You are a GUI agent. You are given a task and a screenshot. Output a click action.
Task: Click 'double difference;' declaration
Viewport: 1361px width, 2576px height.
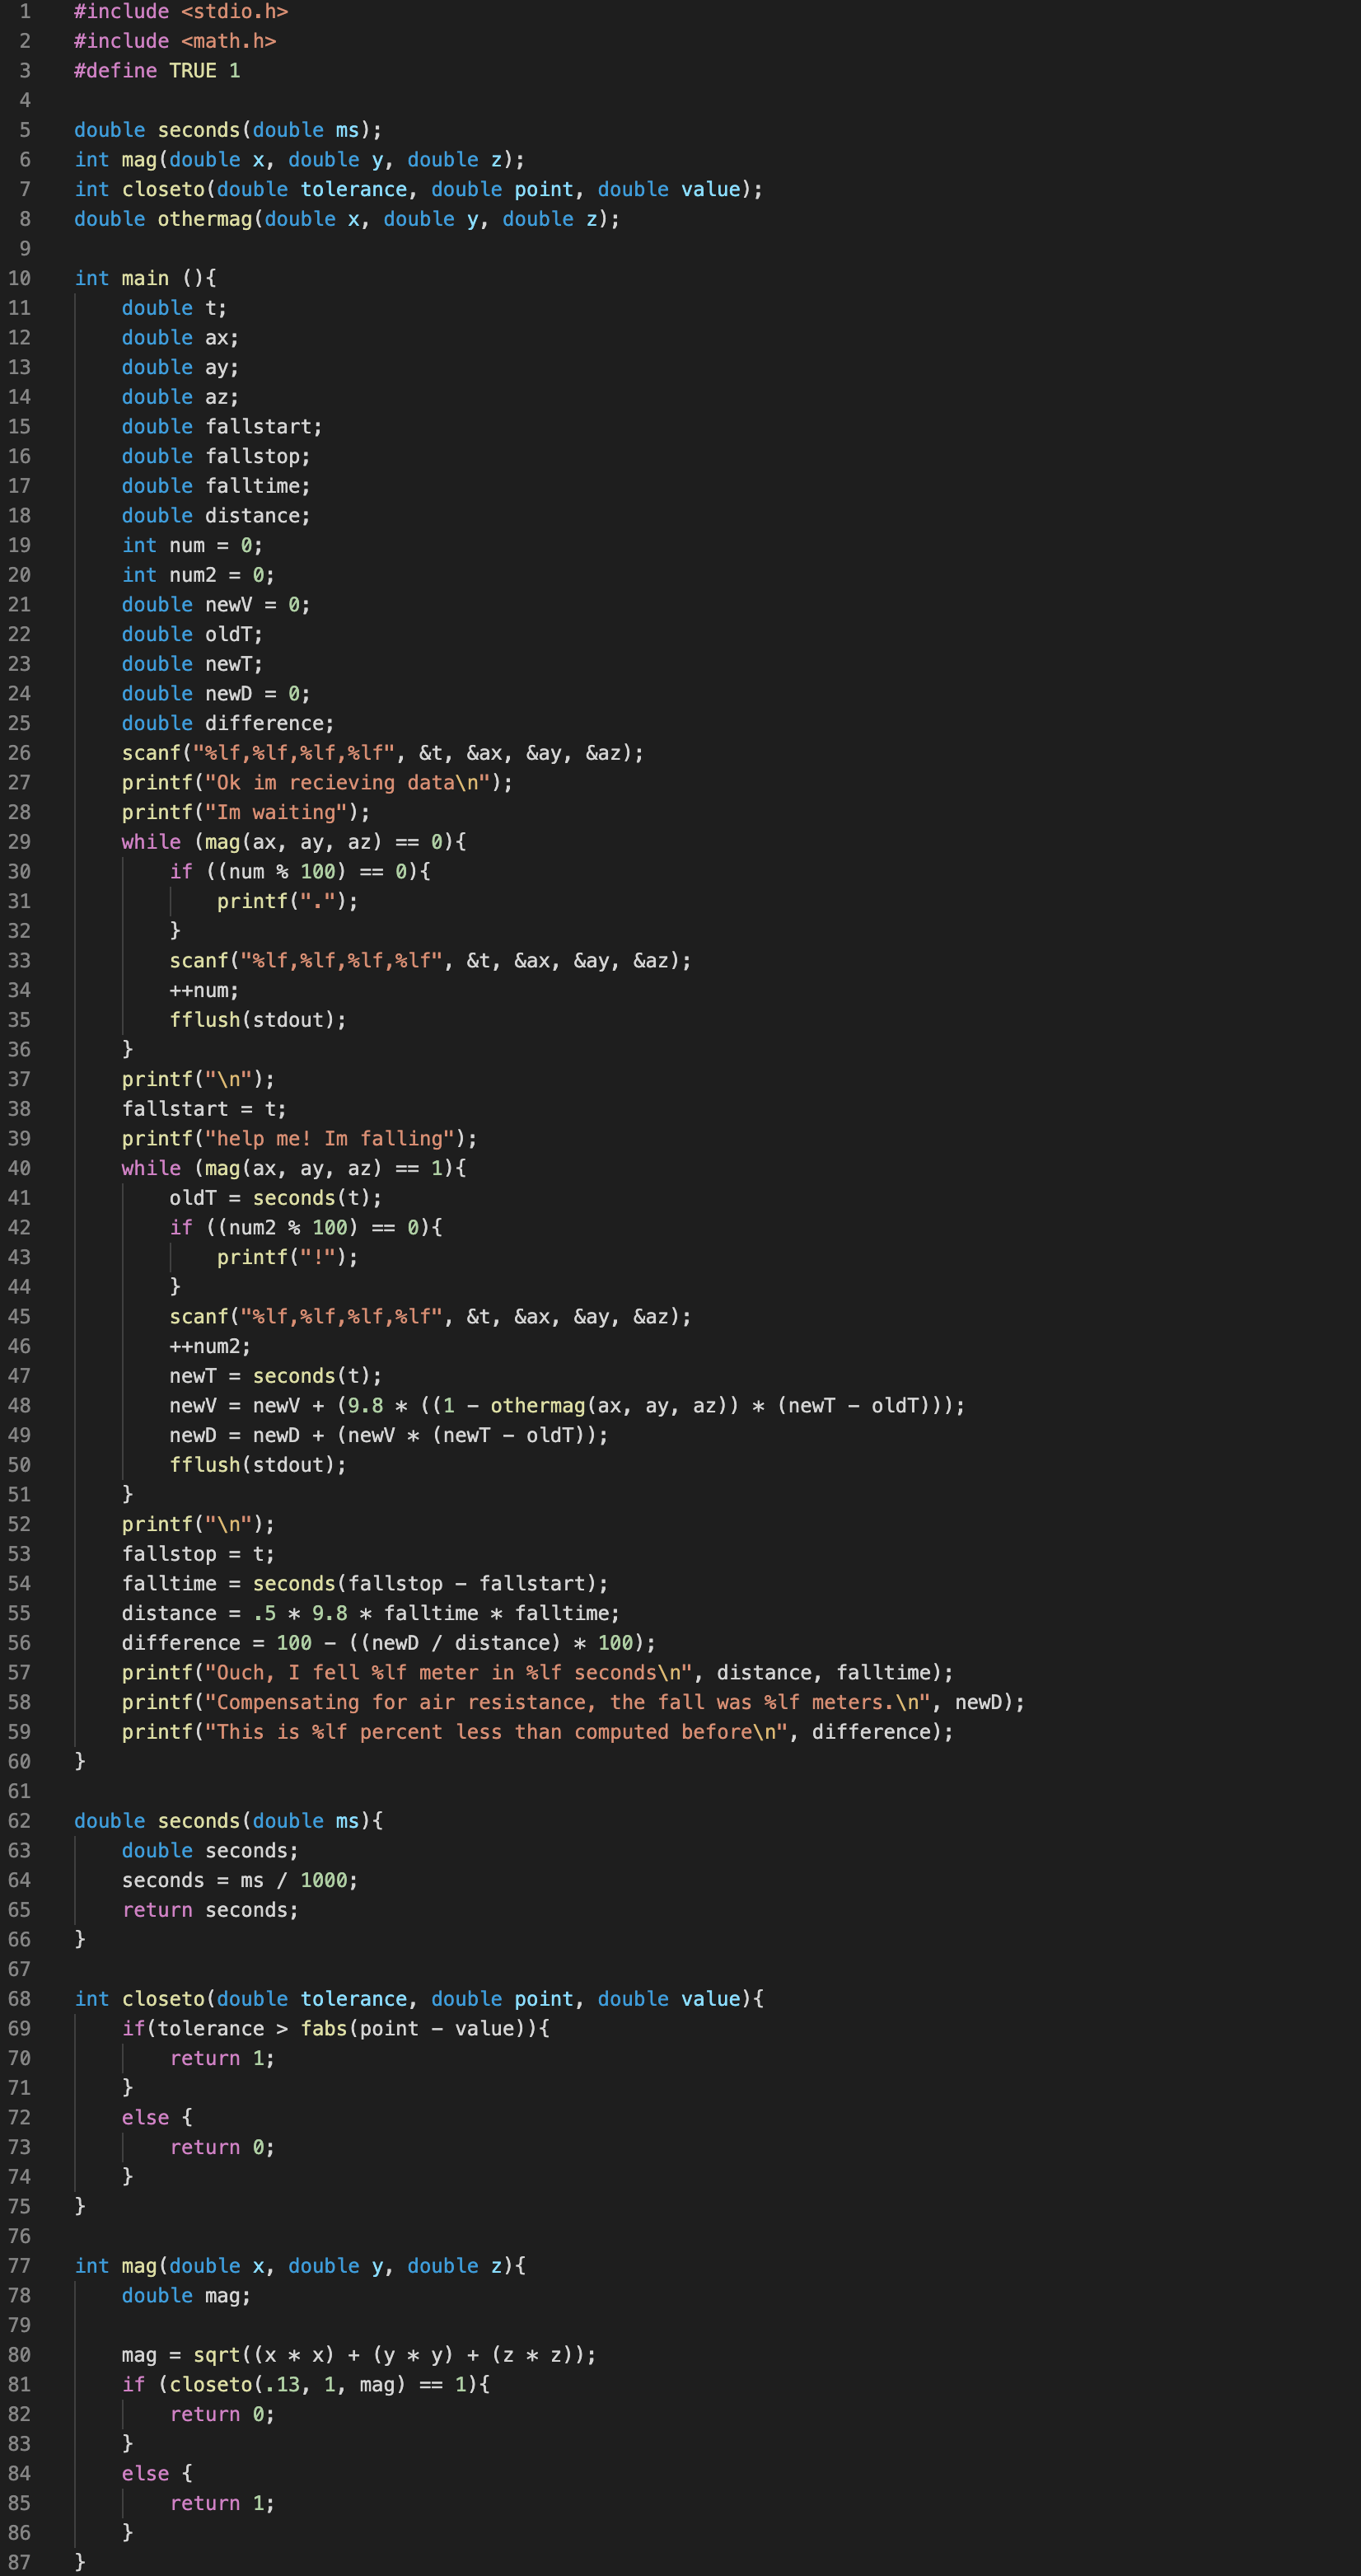coord(228,723)
